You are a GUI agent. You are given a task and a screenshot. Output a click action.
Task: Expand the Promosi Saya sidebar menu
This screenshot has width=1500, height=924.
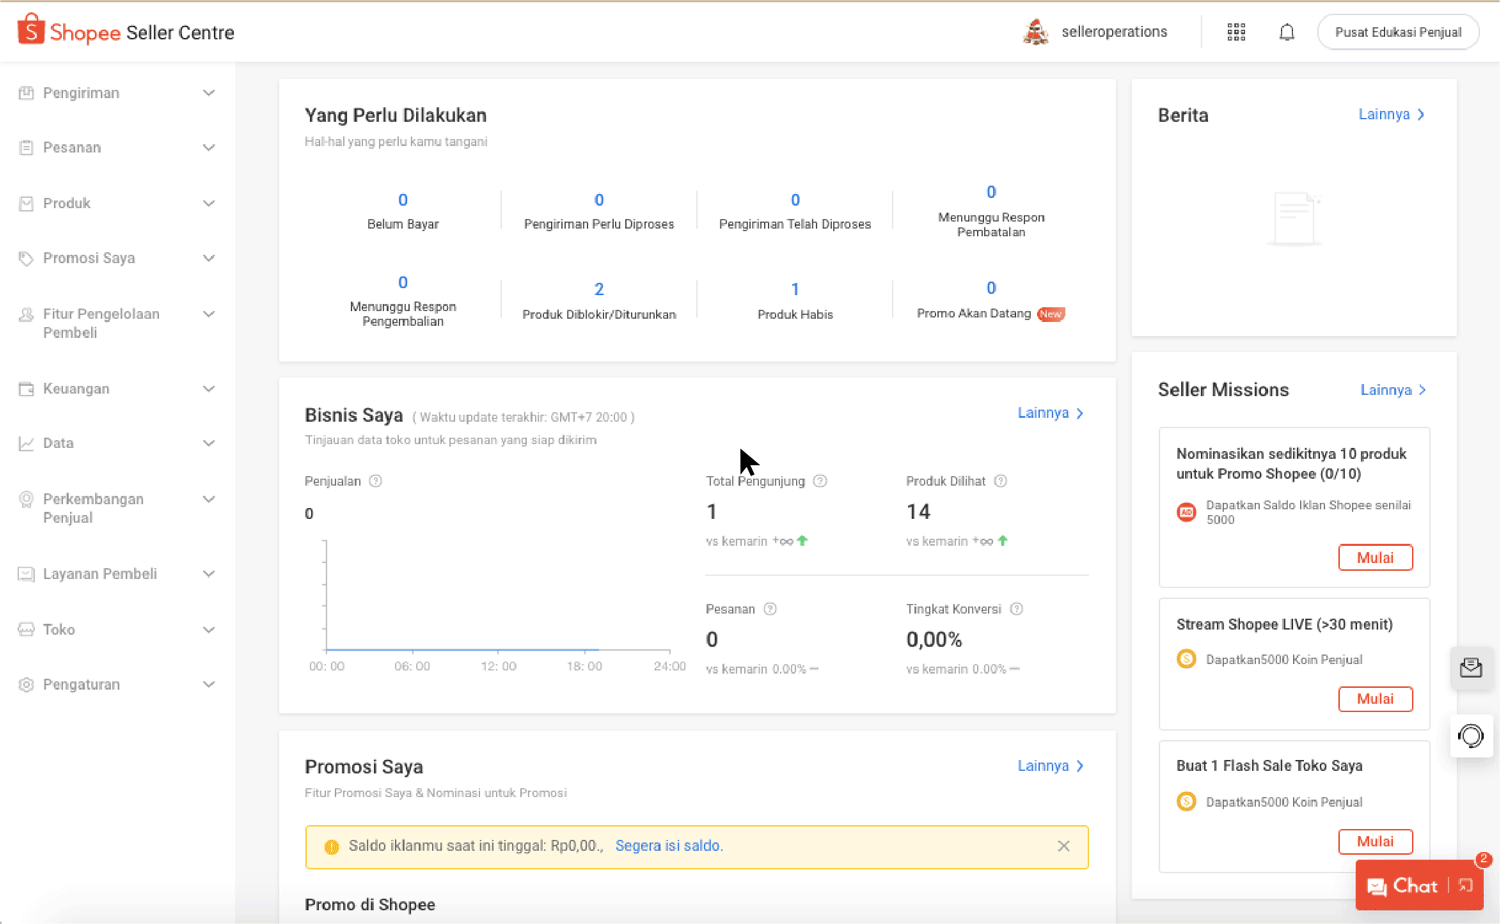coord(117,258)
